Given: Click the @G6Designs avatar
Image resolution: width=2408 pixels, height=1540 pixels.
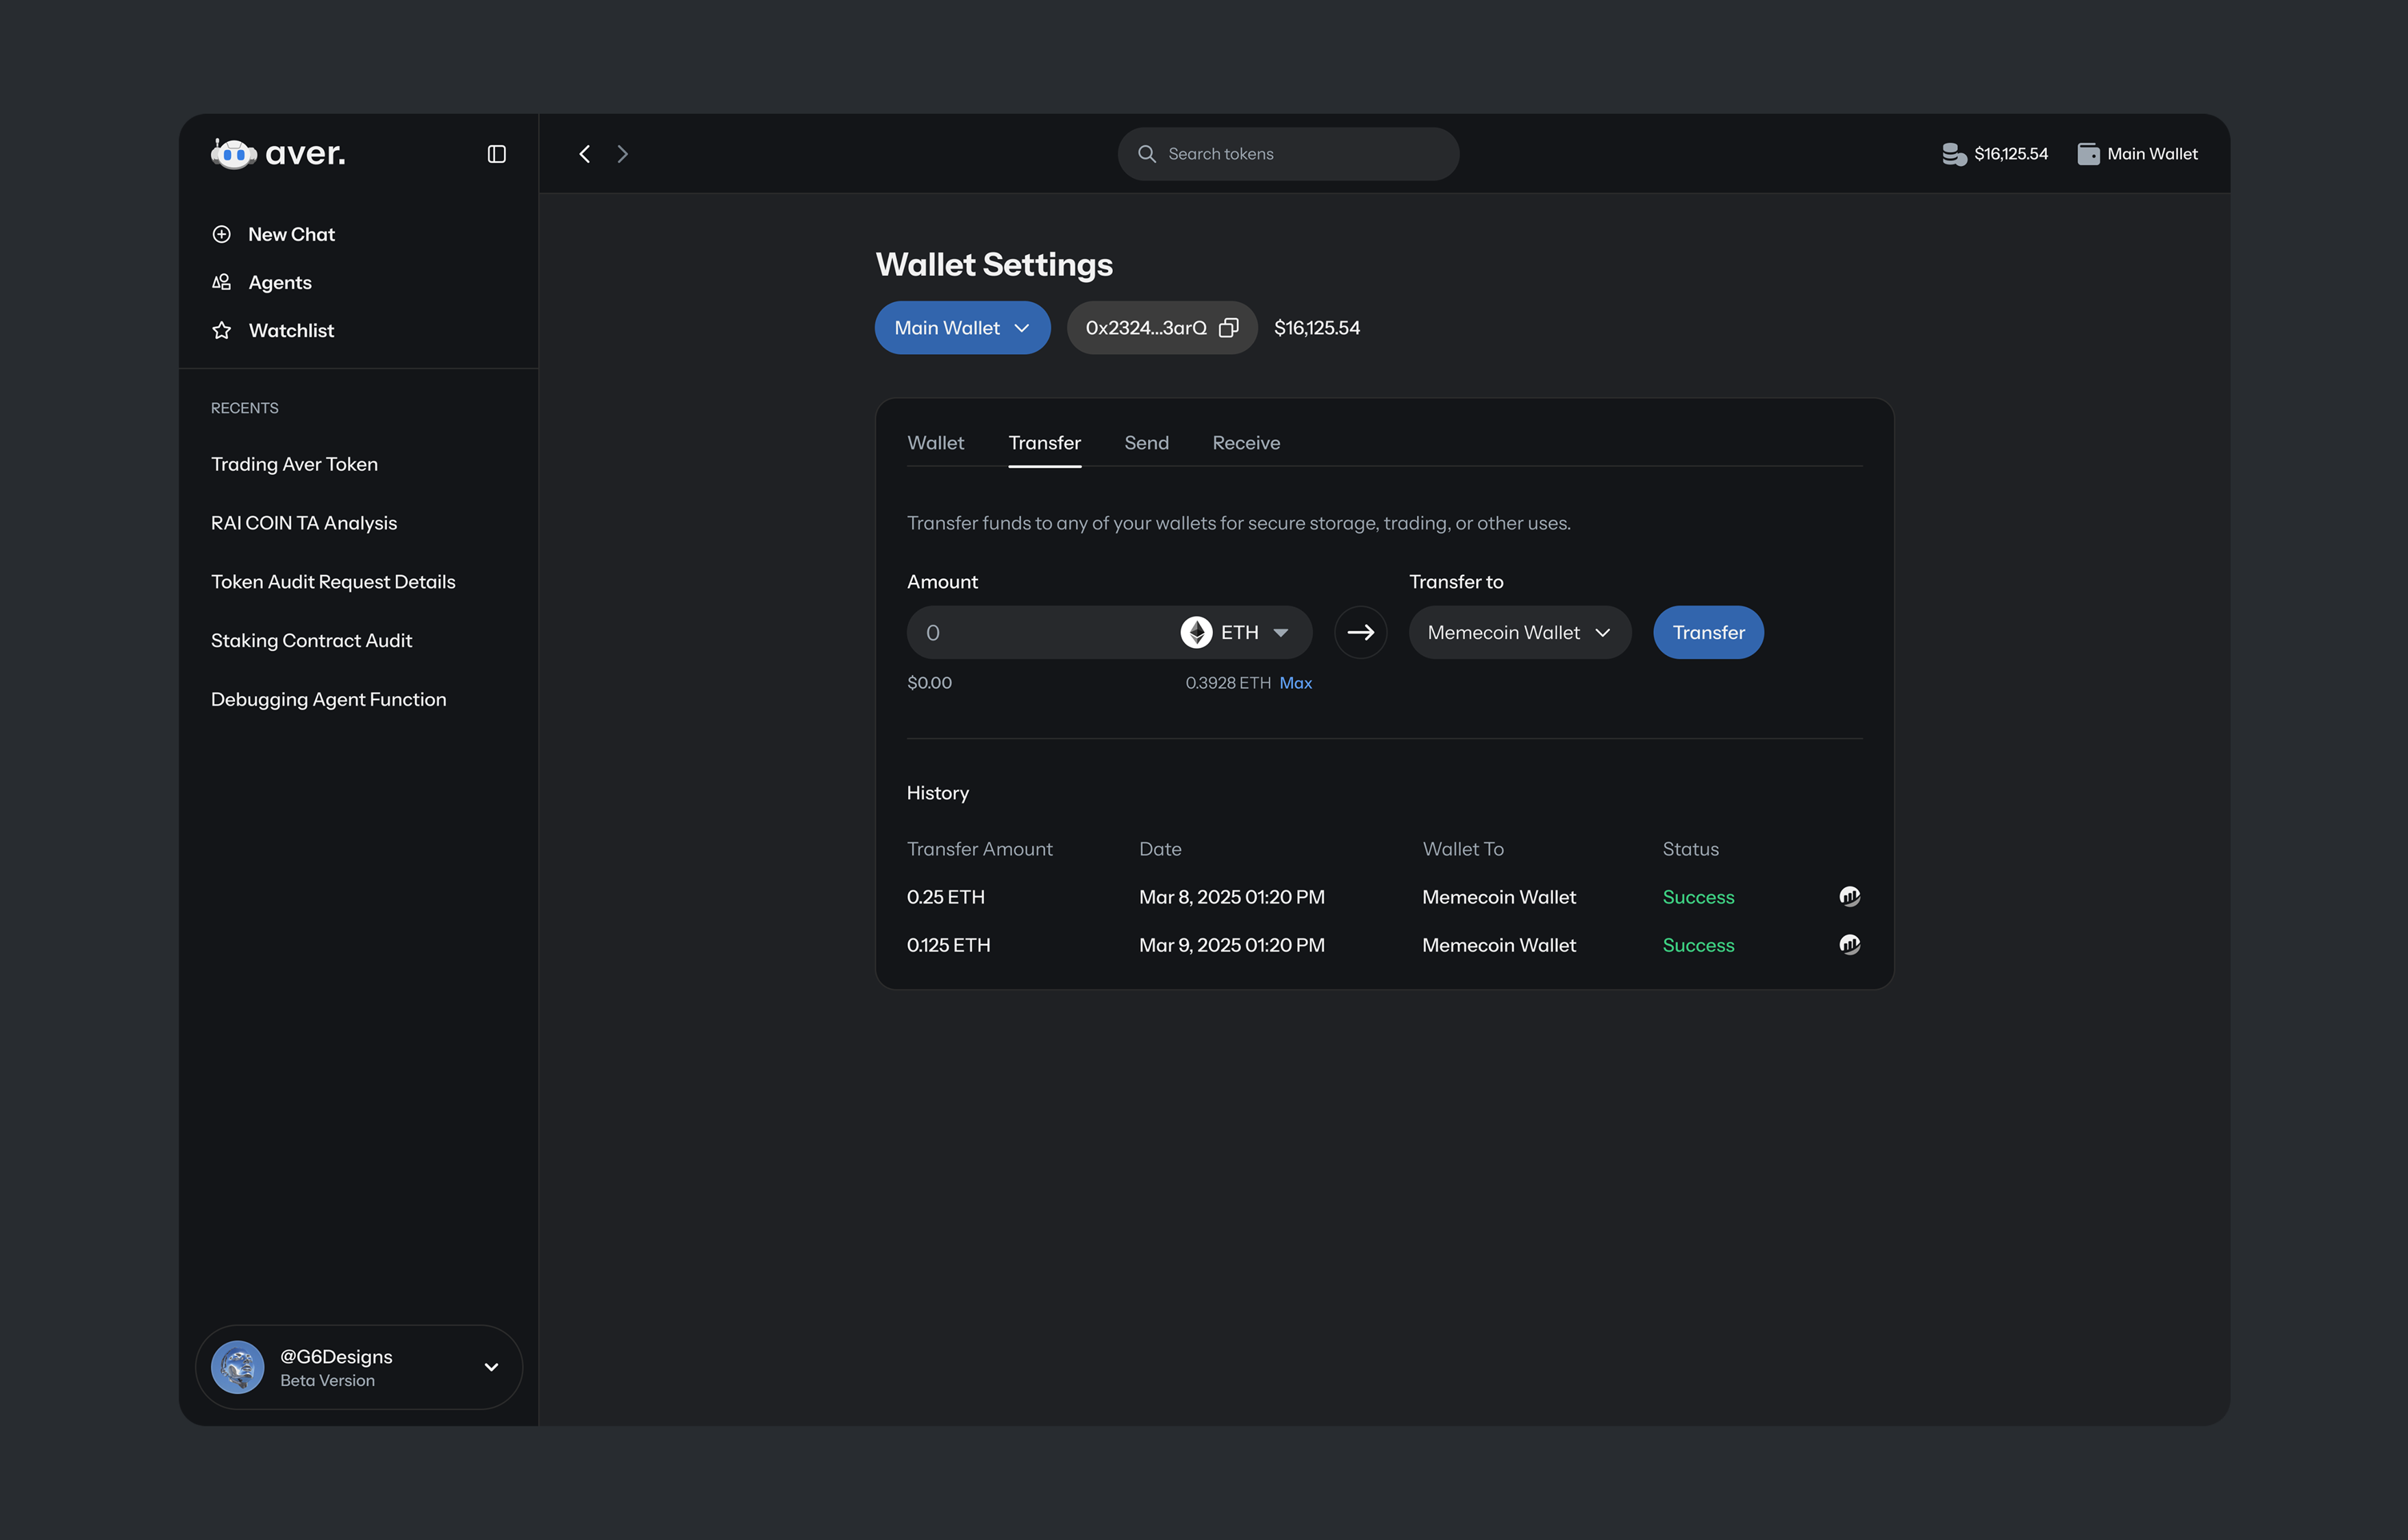Looking at the screenshot, I should click(x=238, y=1366).
